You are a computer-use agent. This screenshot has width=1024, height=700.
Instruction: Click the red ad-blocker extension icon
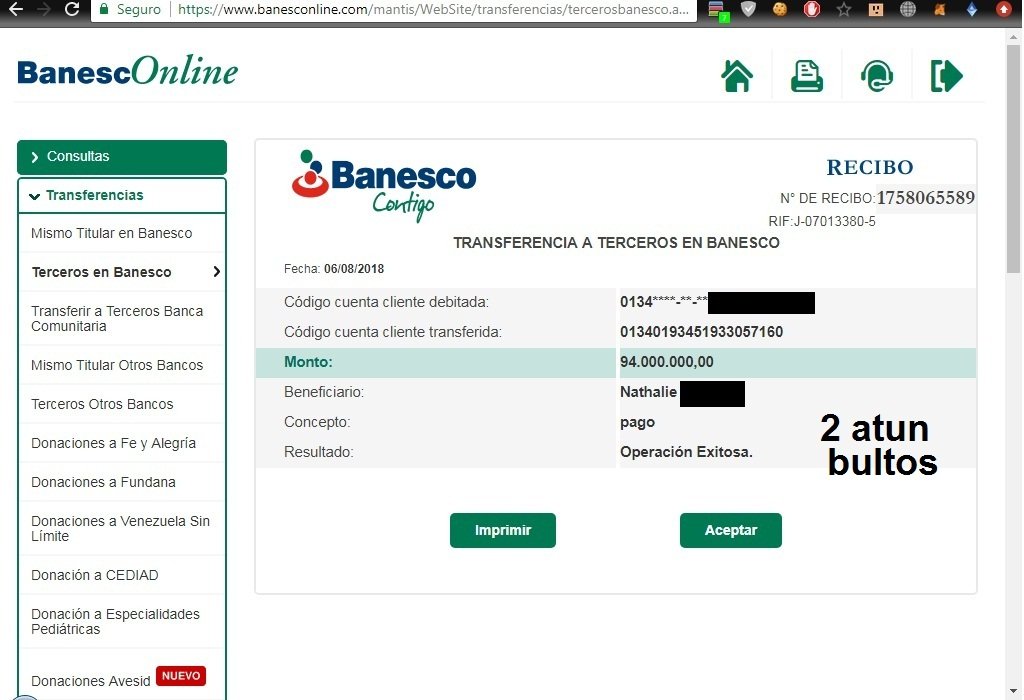coord(812,9)
